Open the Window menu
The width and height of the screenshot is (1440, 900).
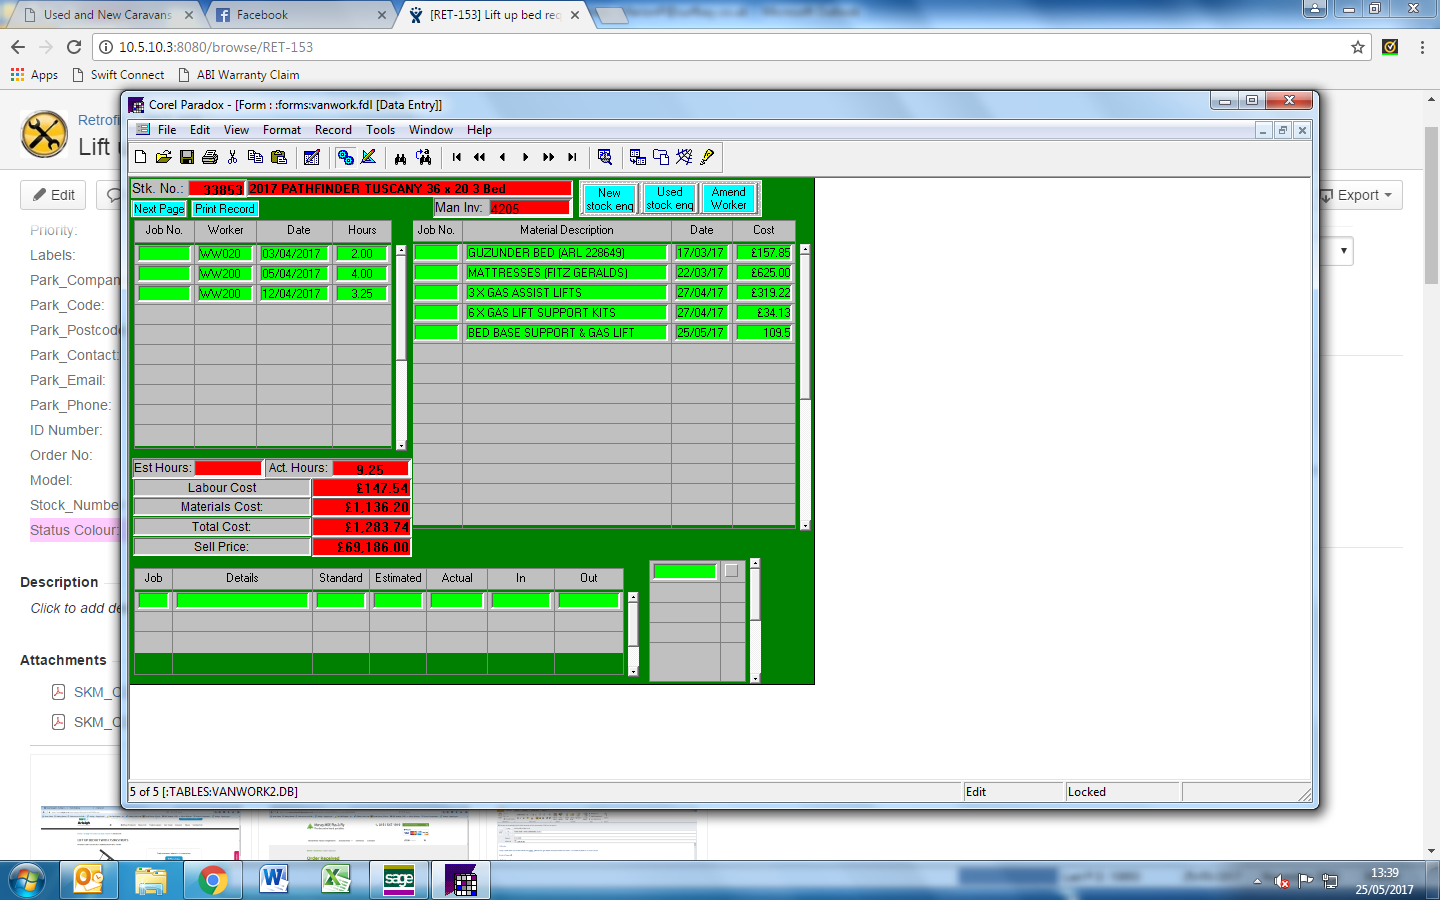pos(431,130)
